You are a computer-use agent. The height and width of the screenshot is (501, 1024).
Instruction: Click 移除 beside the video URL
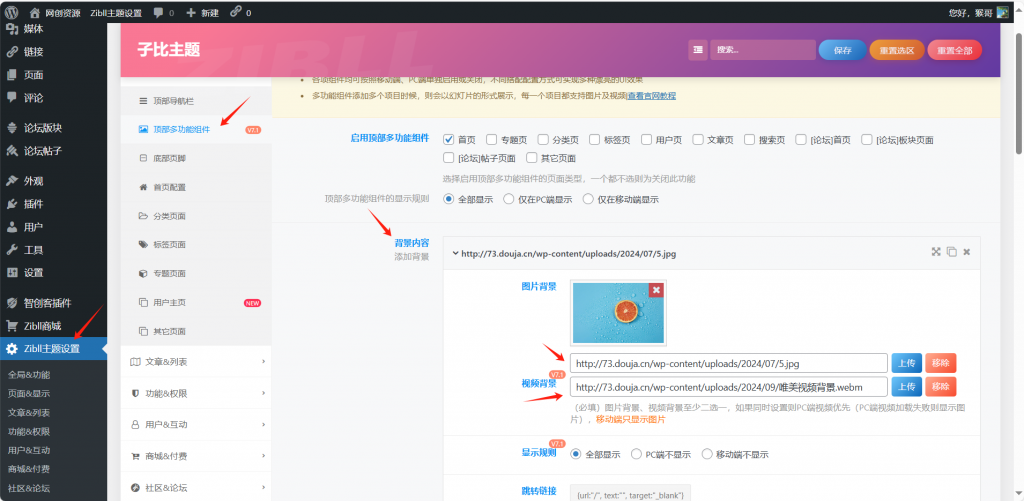pyautogui.click(x=940, y=387)
